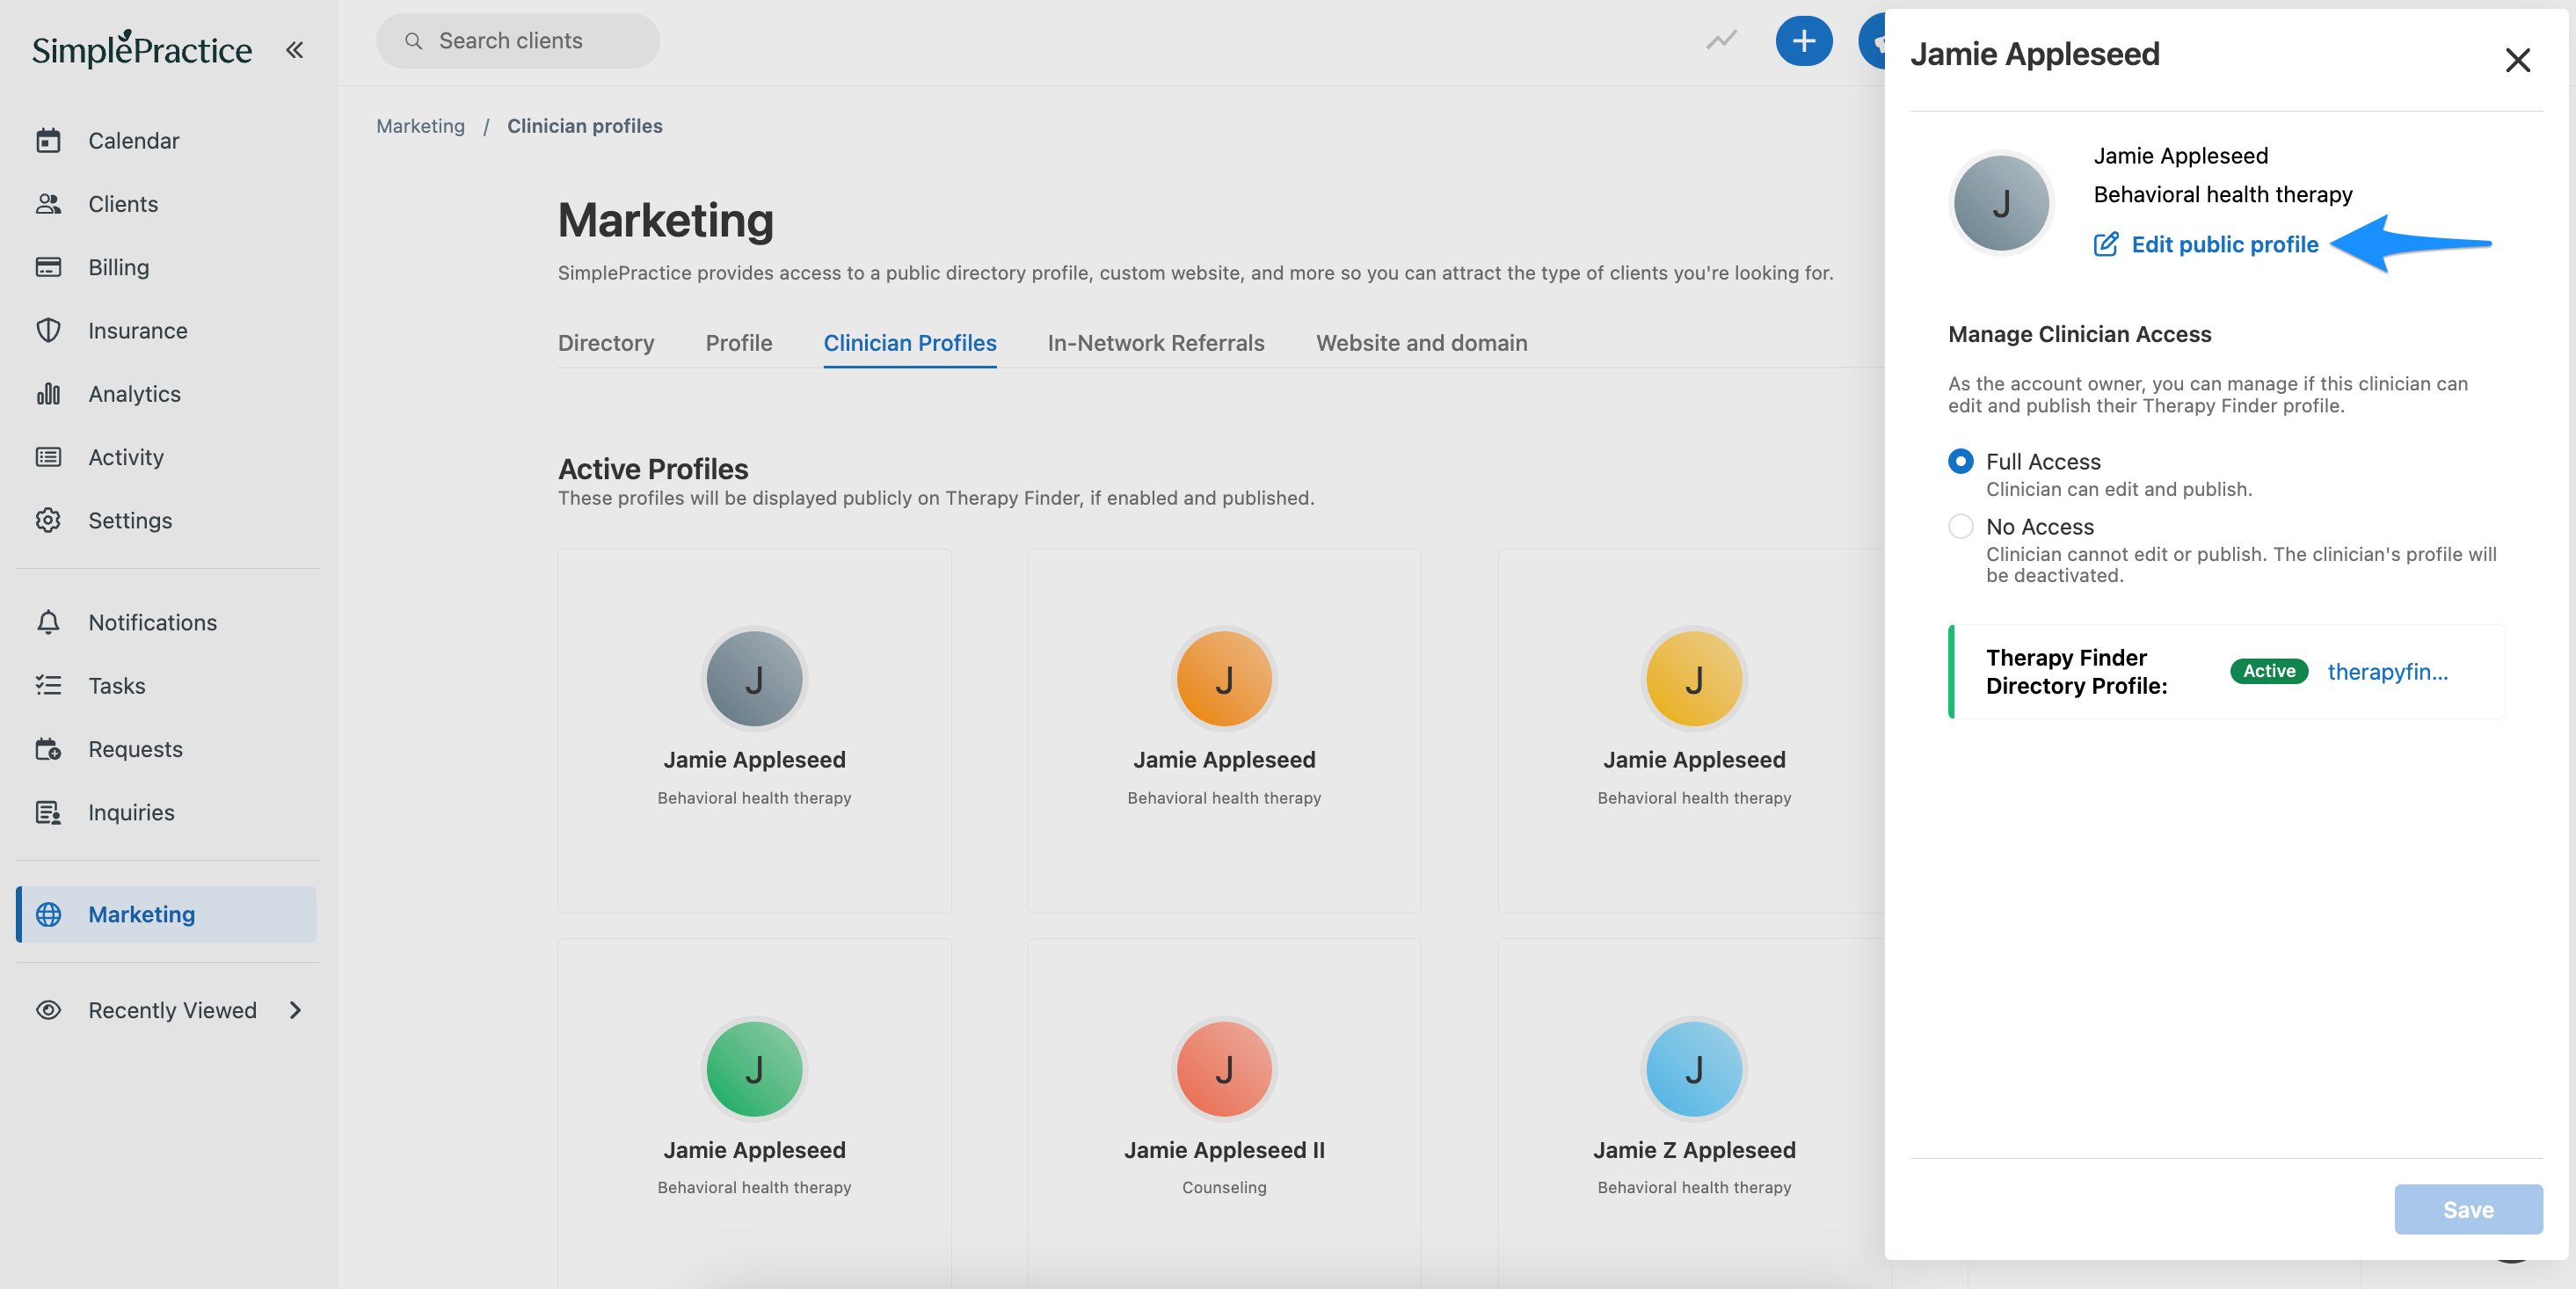Click the Marketing label in sidebar
The height and width of the screenshot is (1289, 2576).
pyautogui.click(x=142, y=914)
